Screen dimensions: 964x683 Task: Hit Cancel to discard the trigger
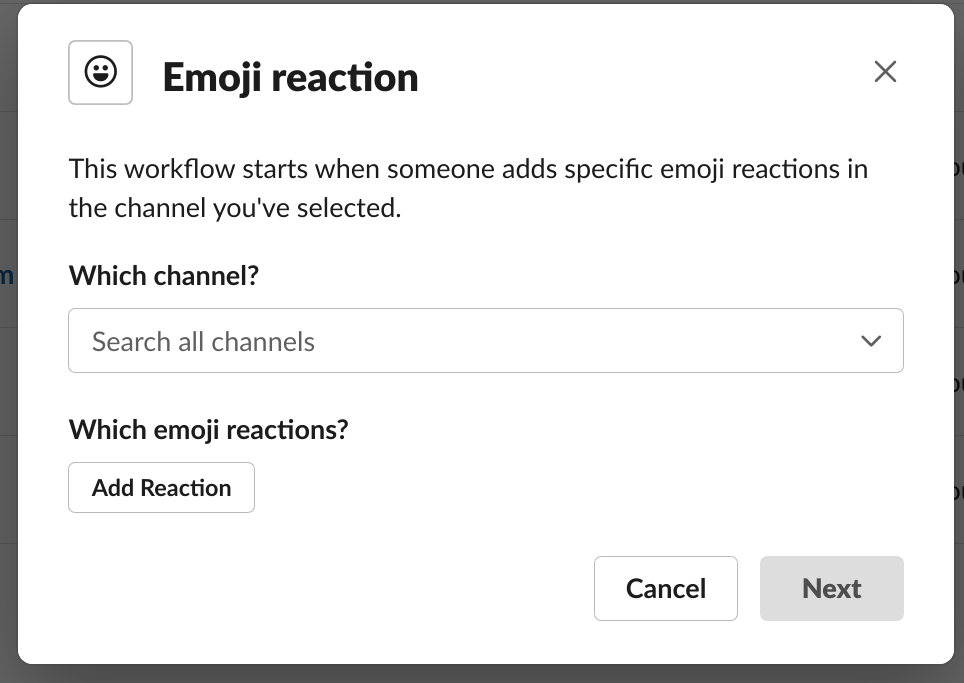665,588
